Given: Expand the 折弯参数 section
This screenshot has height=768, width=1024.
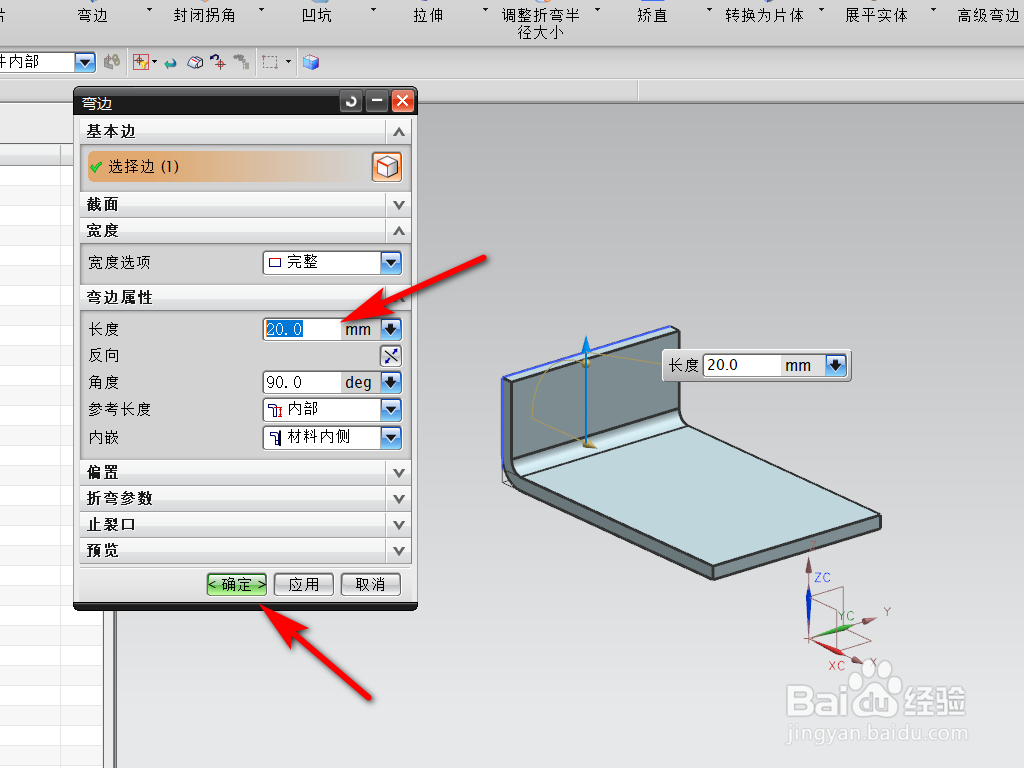Looking at the screenshot, I should (x=399, y=499).
